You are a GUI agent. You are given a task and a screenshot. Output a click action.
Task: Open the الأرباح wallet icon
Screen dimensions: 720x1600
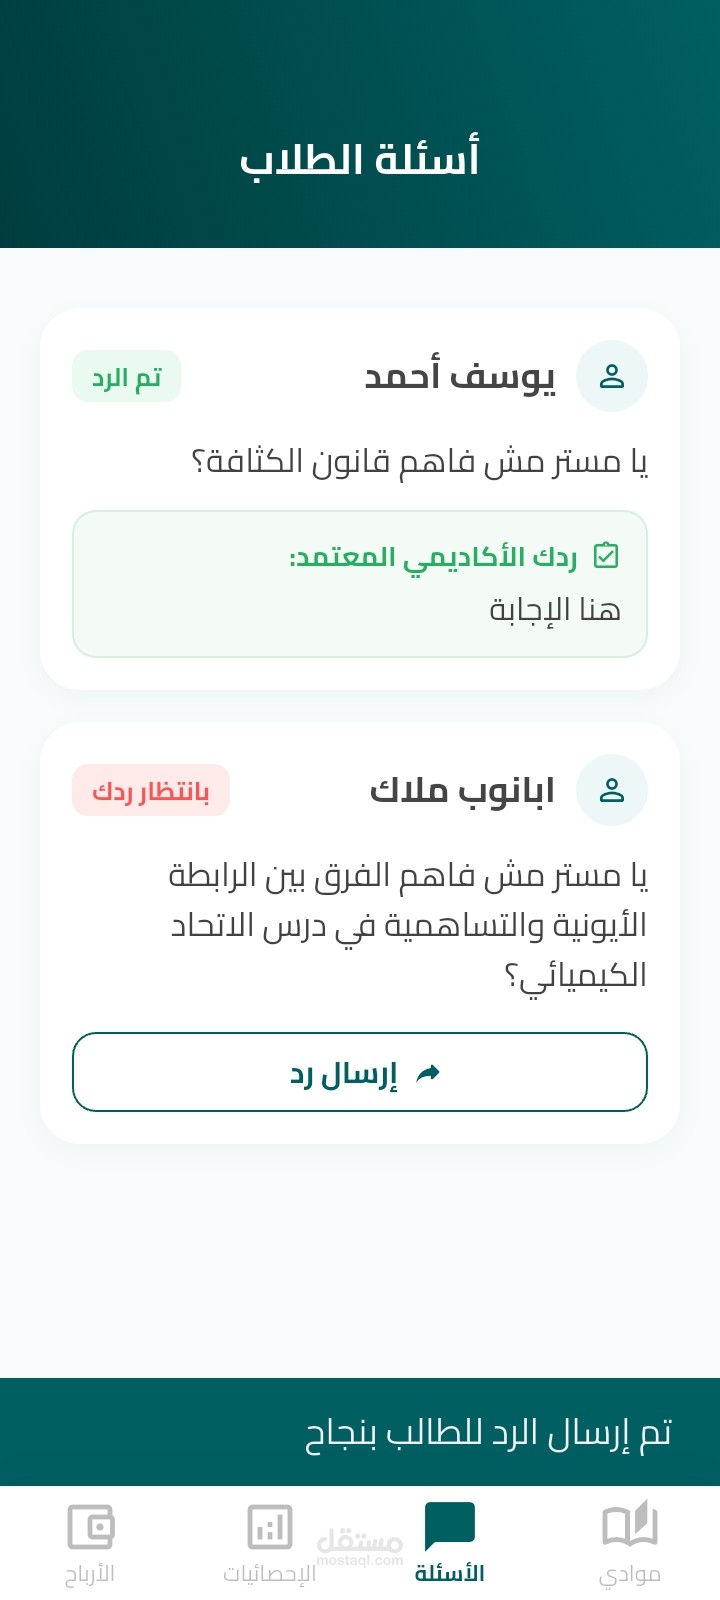[x=90, y=1527]
